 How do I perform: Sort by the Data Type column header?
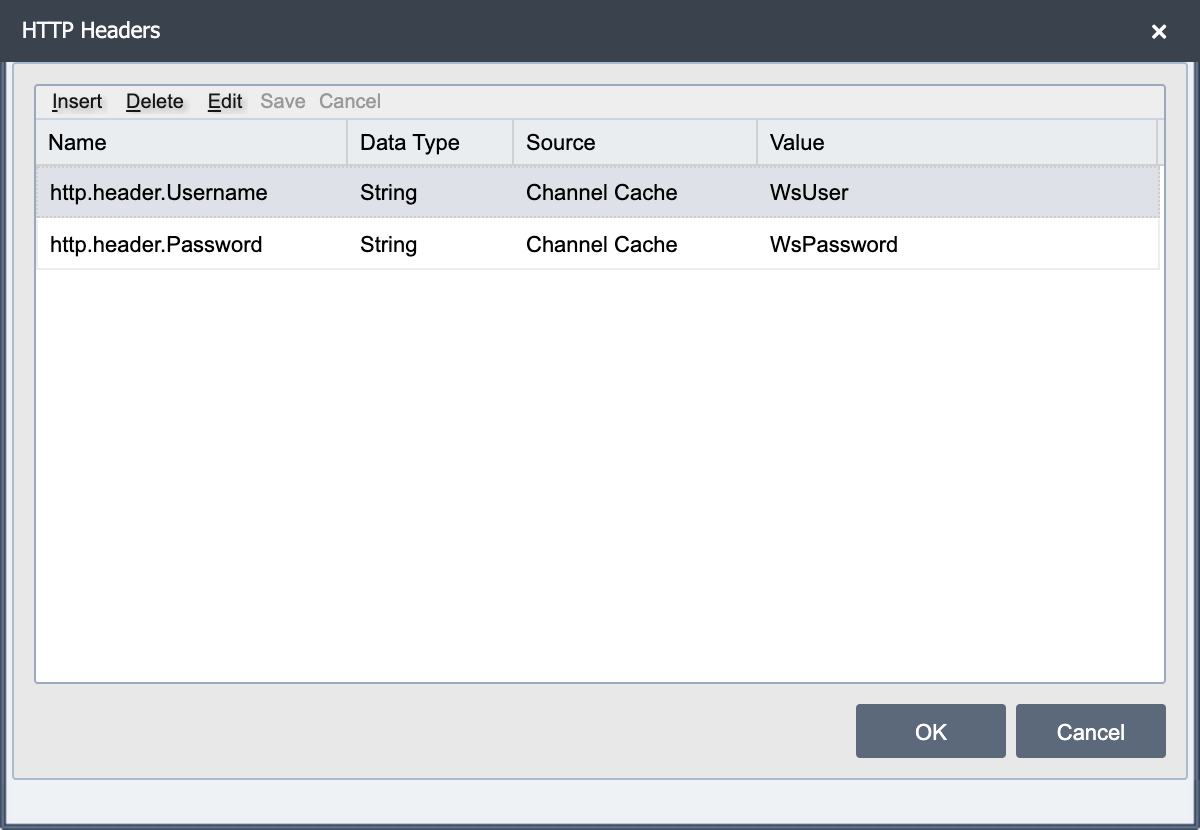[x=430, y=142]
